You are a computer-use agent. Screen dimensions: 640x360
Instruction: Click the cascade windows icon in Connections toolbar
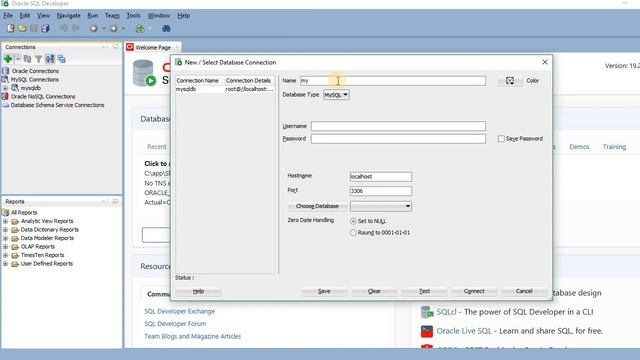click(x=61, y=59)
